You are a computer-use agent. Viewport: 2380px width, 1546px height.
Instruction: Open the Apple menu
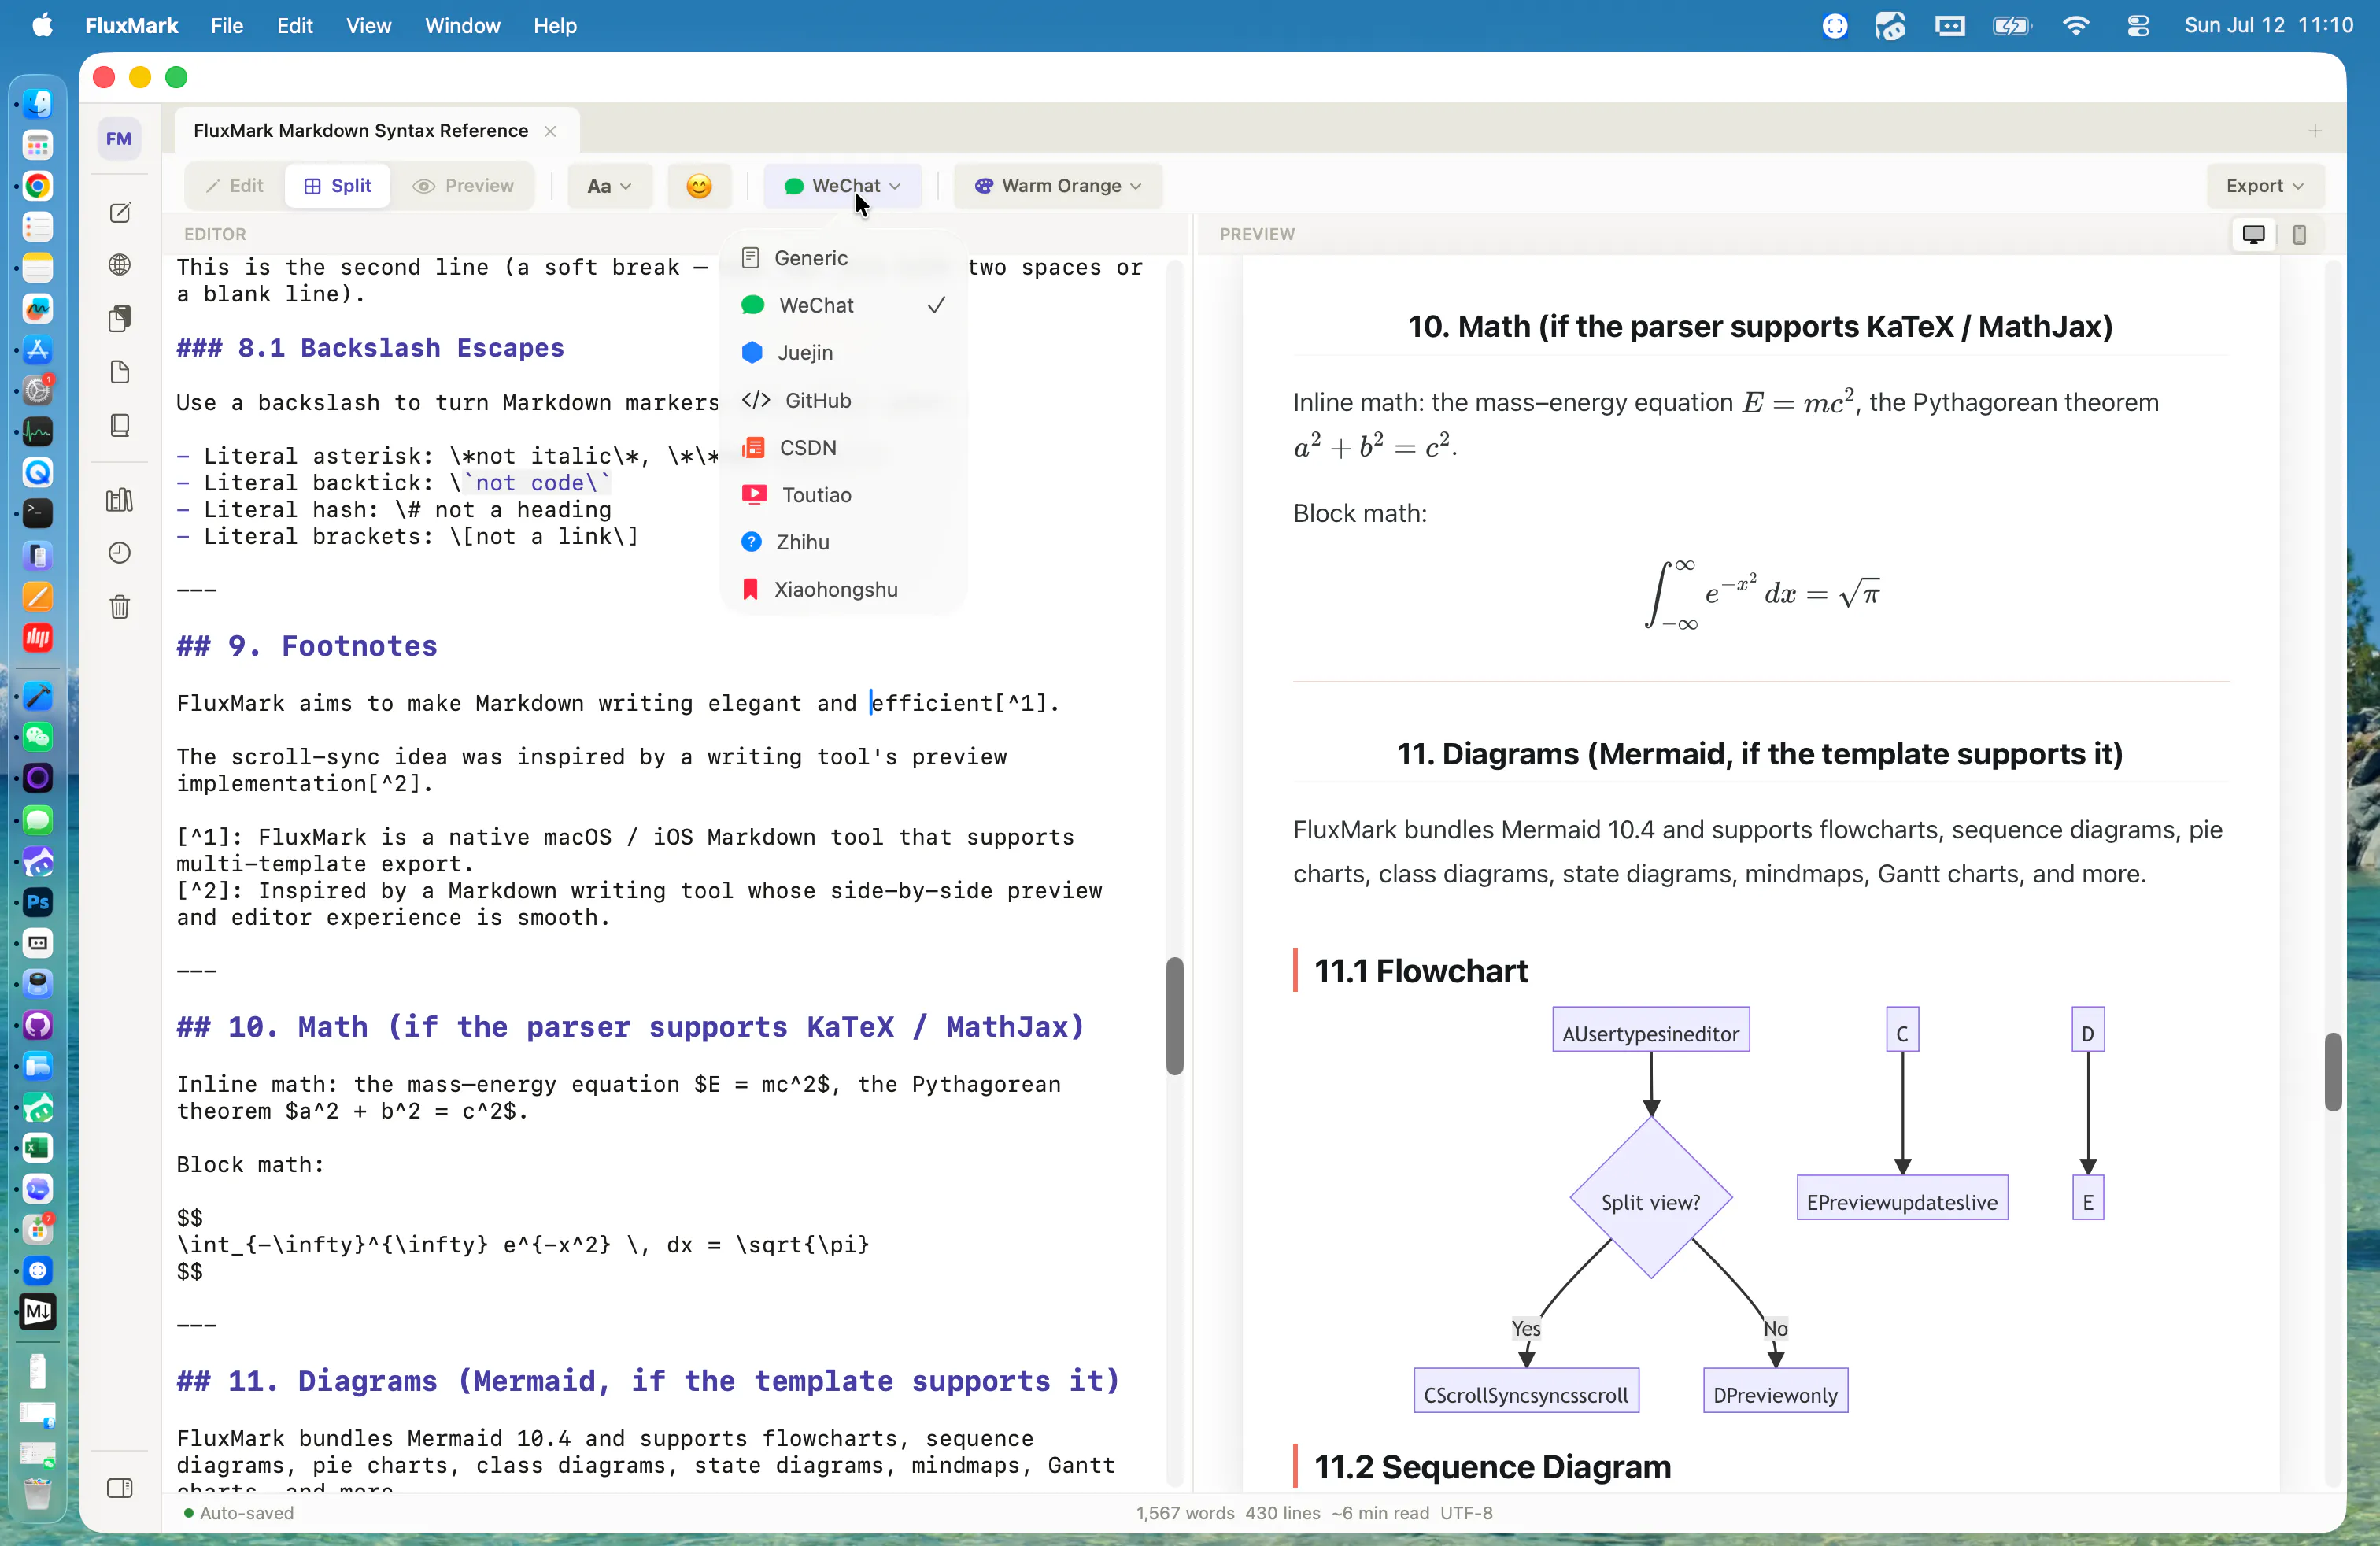tap(42, 25)
